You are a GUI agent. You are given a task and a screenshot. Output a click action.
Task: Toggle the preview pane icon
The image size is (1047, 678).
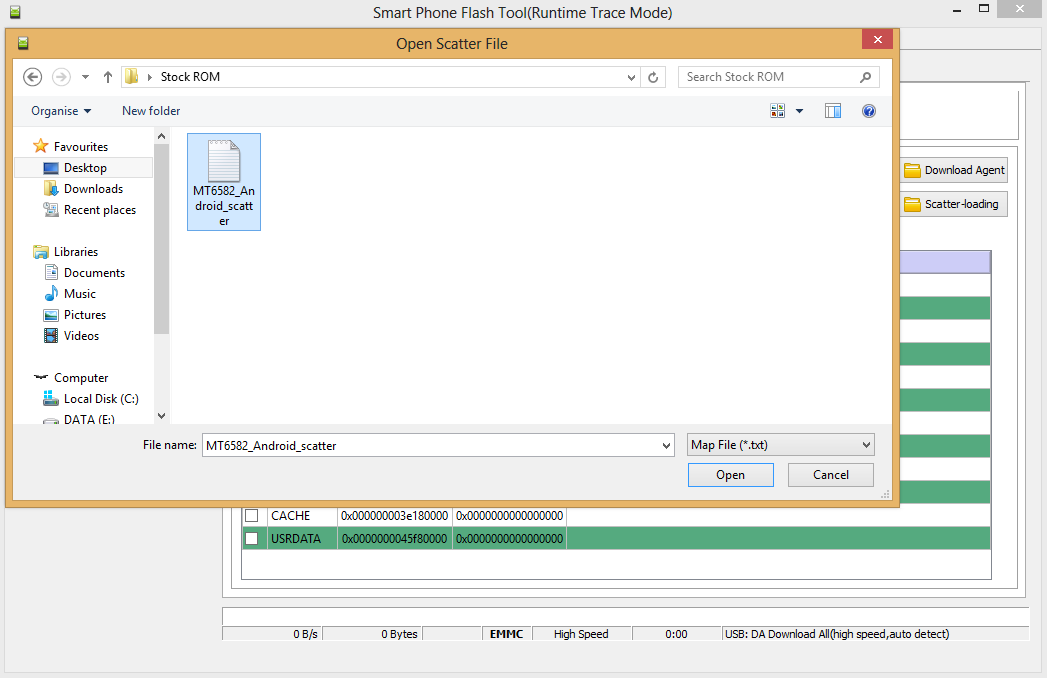tap(833, 111)
